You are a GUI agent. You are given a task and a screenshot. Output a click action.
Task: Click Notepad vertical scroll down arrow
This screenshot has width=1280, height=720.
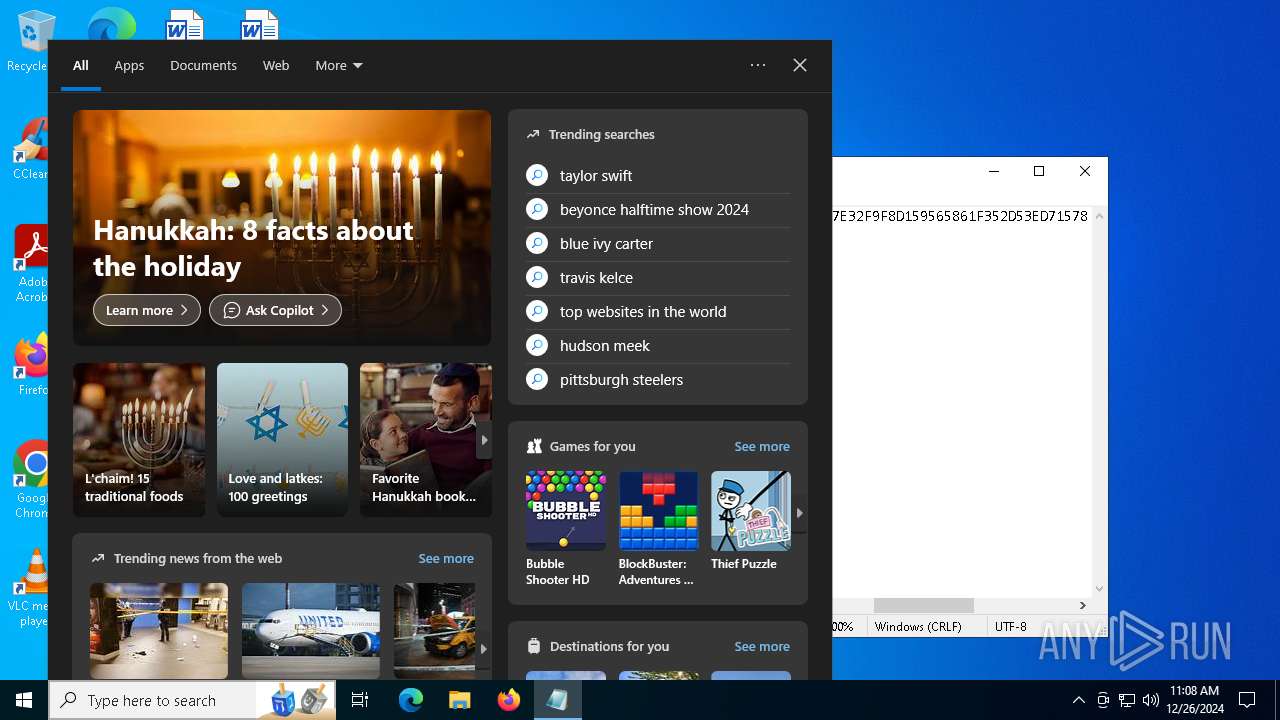coord(1099,589)
